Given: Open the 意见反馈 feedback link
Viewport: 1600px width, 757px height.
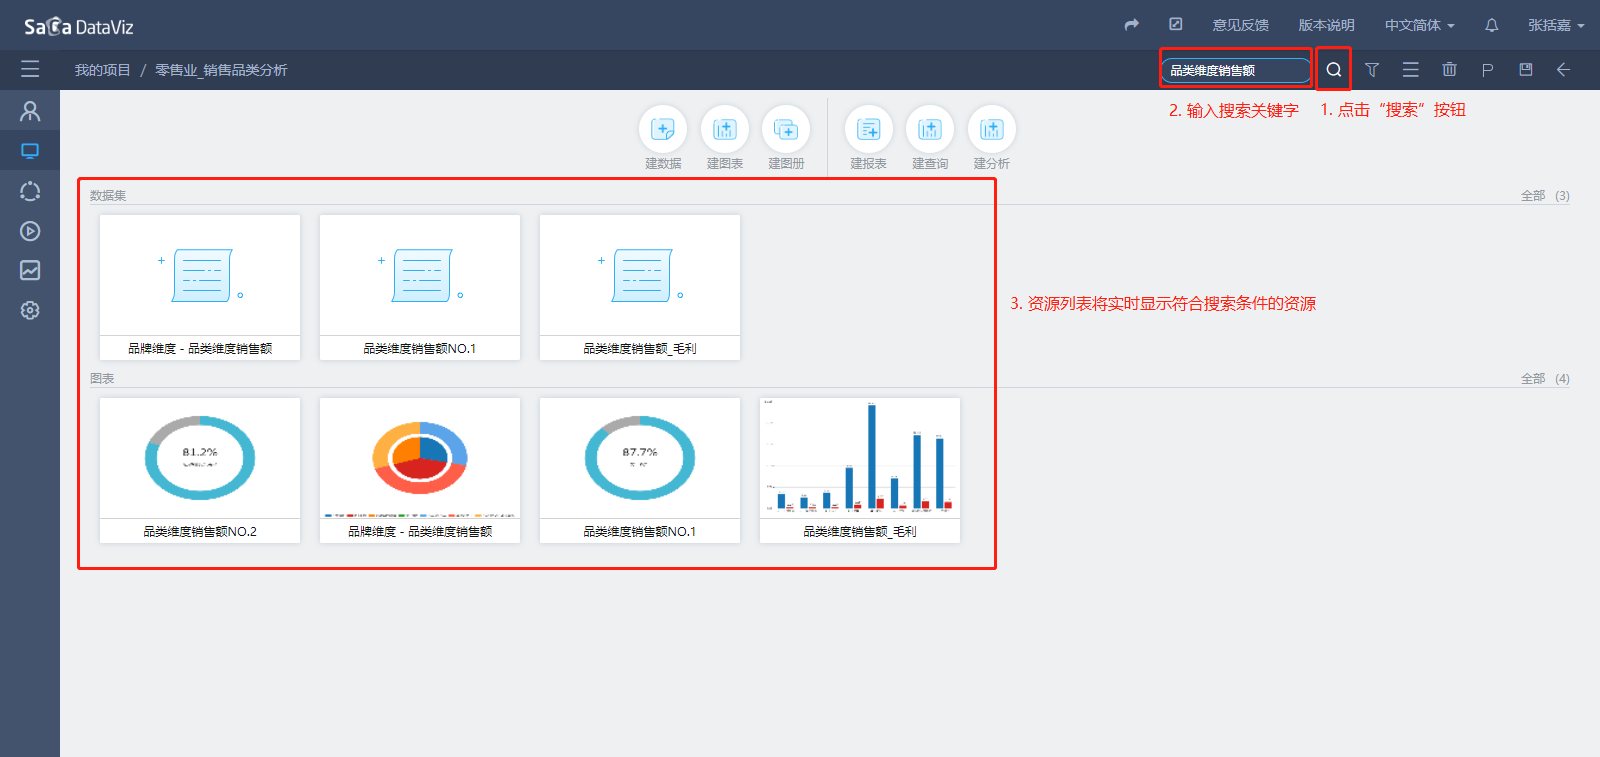Looking at the screenshot, I should [x=1241, y=25].
